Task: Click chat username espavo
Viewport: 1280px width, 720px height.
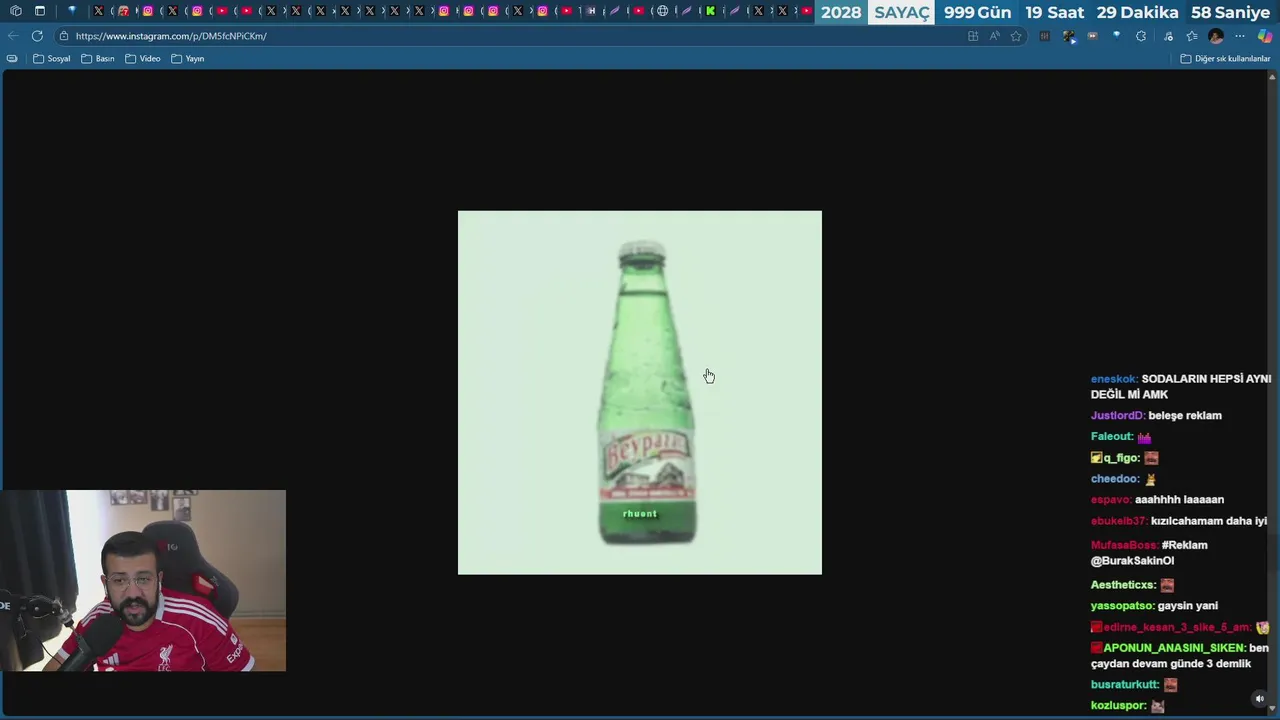Action: 1111,499
